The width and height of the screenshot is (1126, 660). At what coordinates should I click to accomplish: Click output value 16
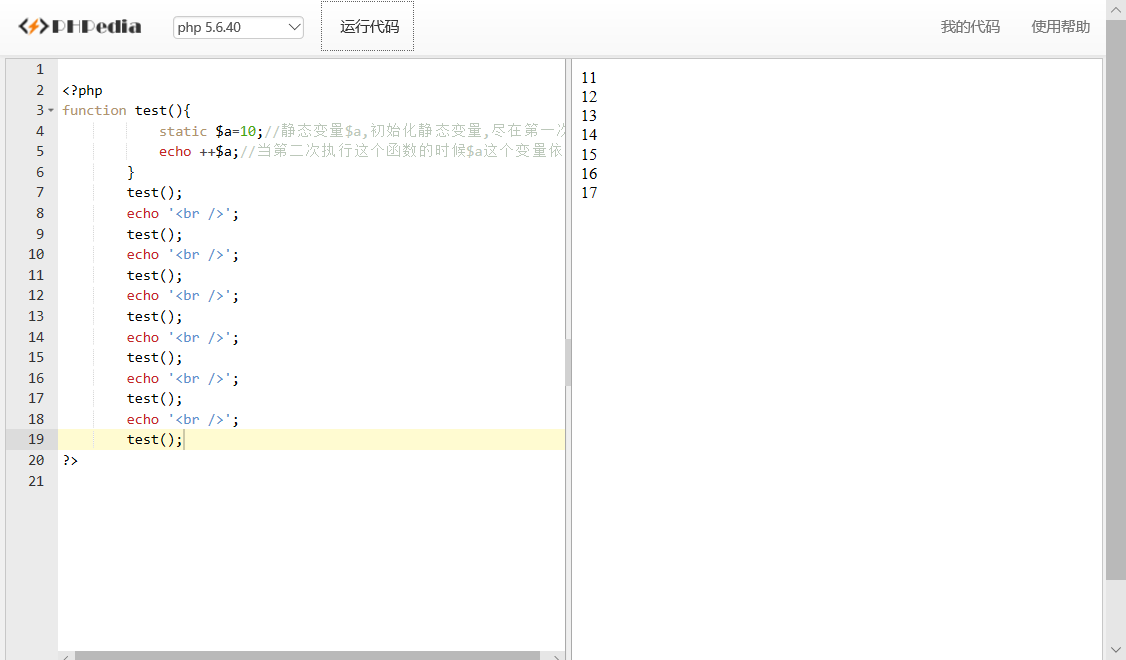coord(589,174)
